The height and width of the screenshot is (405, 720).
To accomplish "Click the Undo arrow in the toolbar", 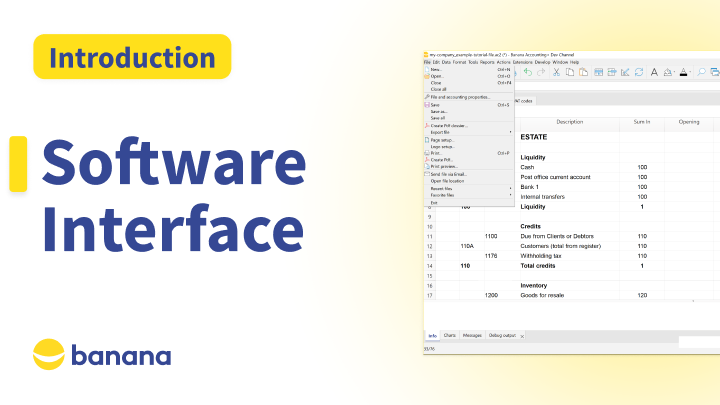I will pyautogui.click(x=528, y=72).
